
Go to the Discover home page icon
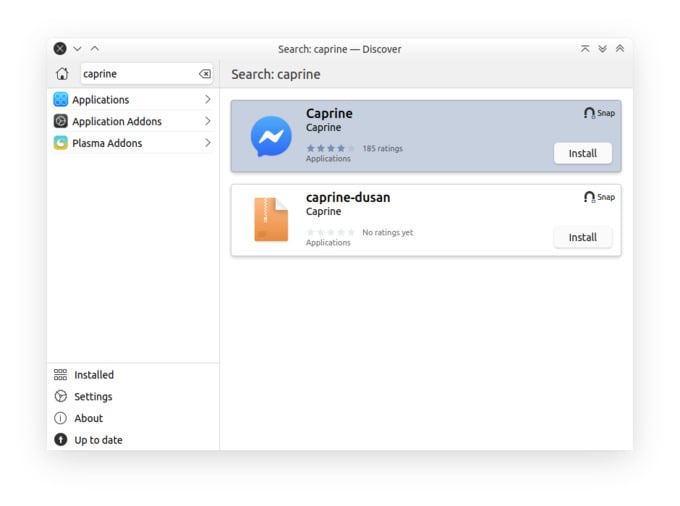pos(62,74)
